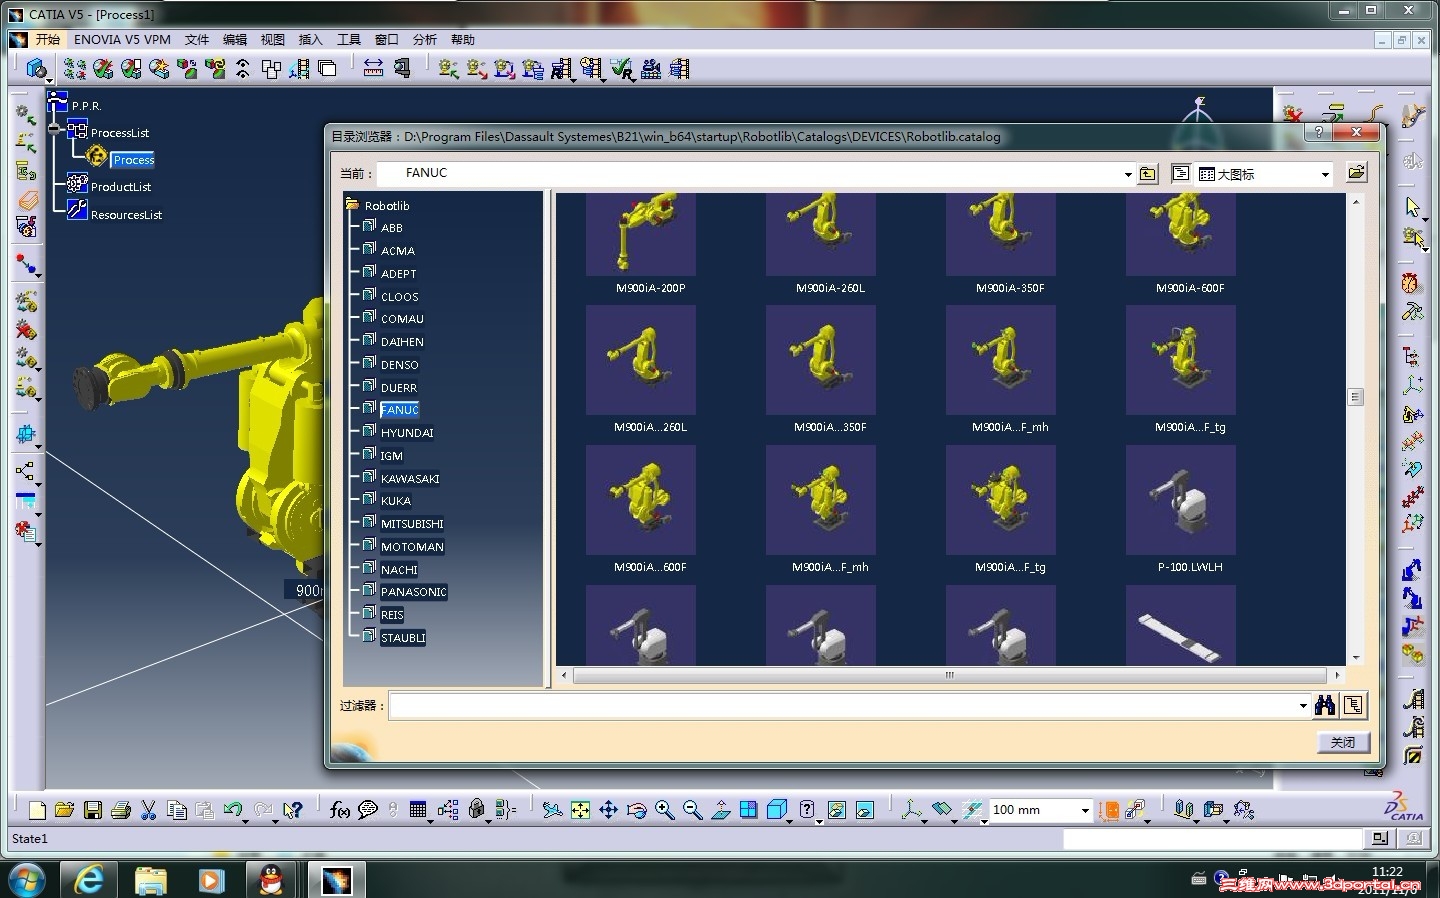Go up one chapter level button
This screenshot has width=1440, height=898.
[x=1148, y=174]
